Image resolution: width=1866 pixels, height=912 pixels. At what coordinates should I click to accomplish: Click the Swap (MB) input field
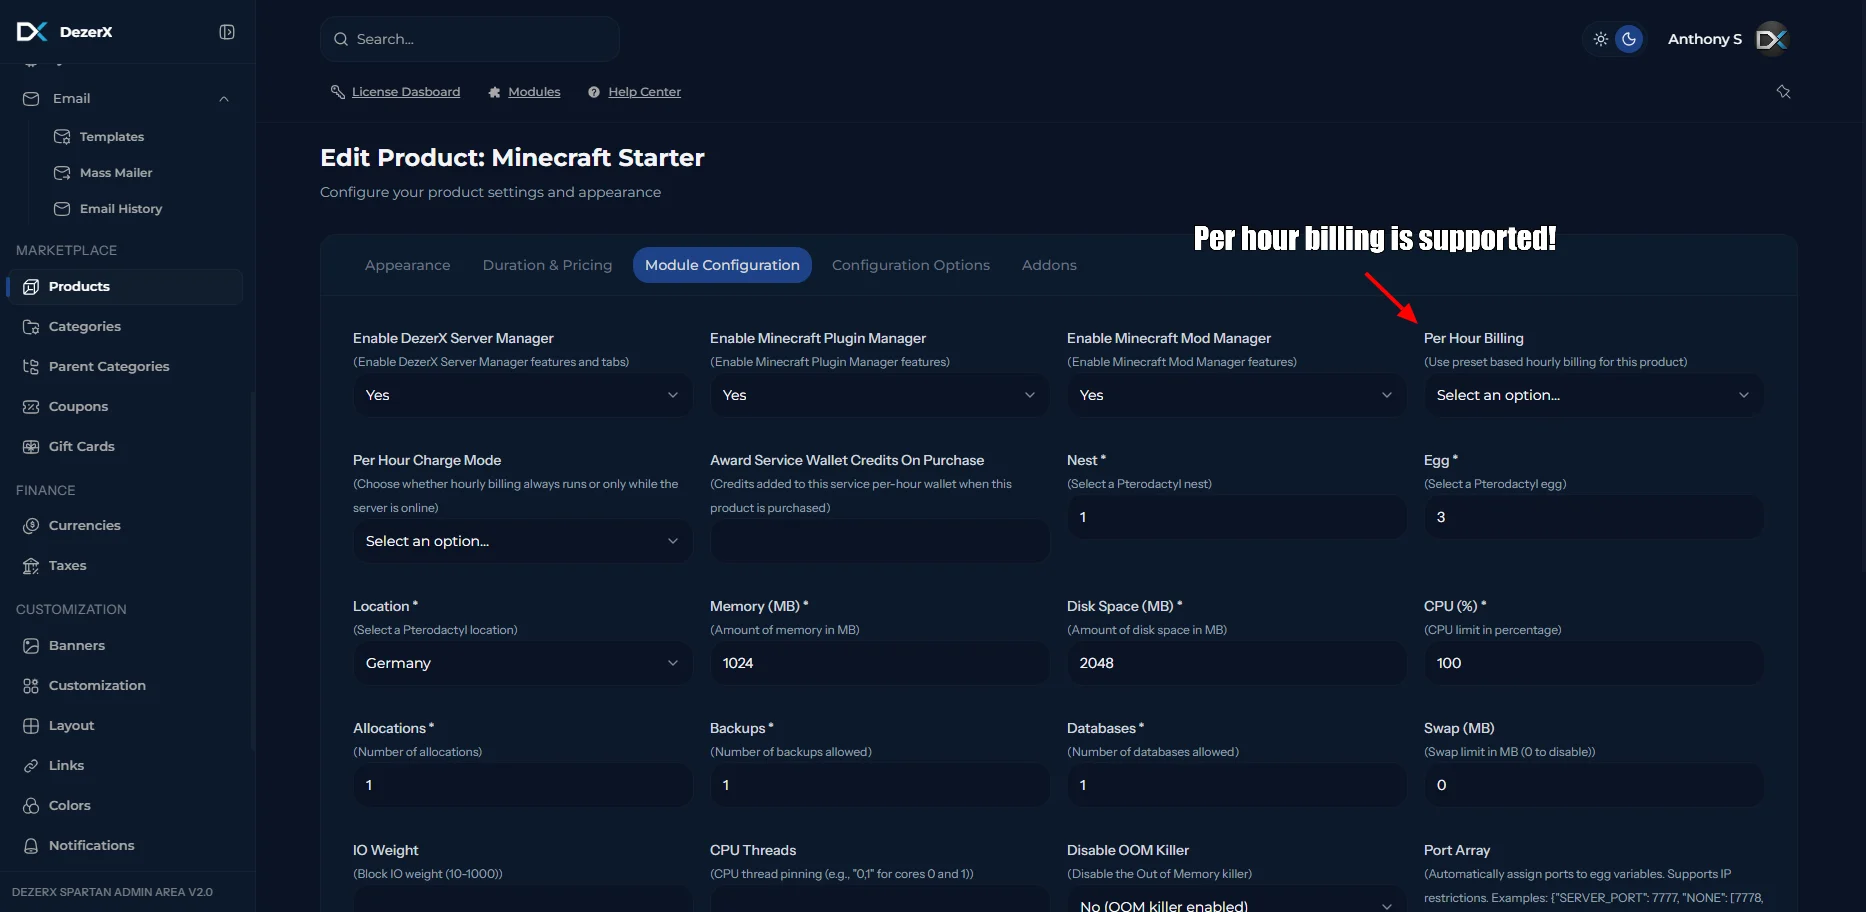[1593, 785]
